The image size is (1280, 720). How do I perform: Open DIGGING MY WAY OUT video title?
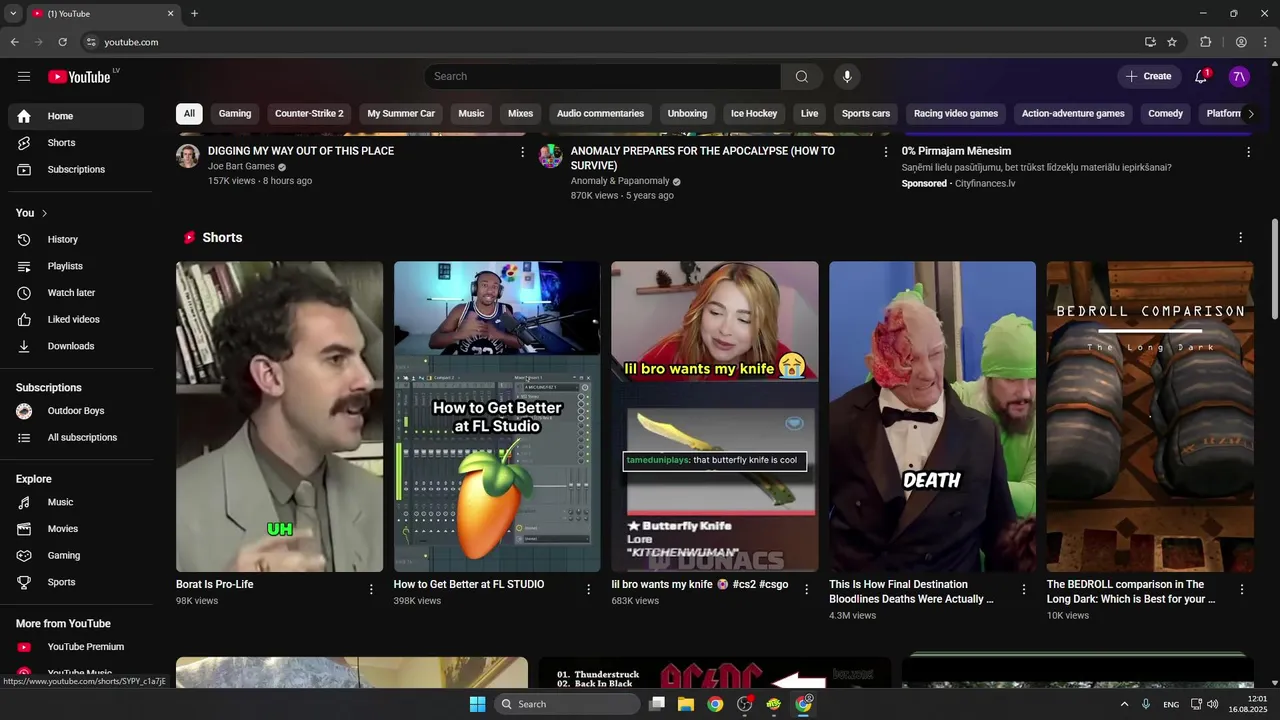(301, 151)
